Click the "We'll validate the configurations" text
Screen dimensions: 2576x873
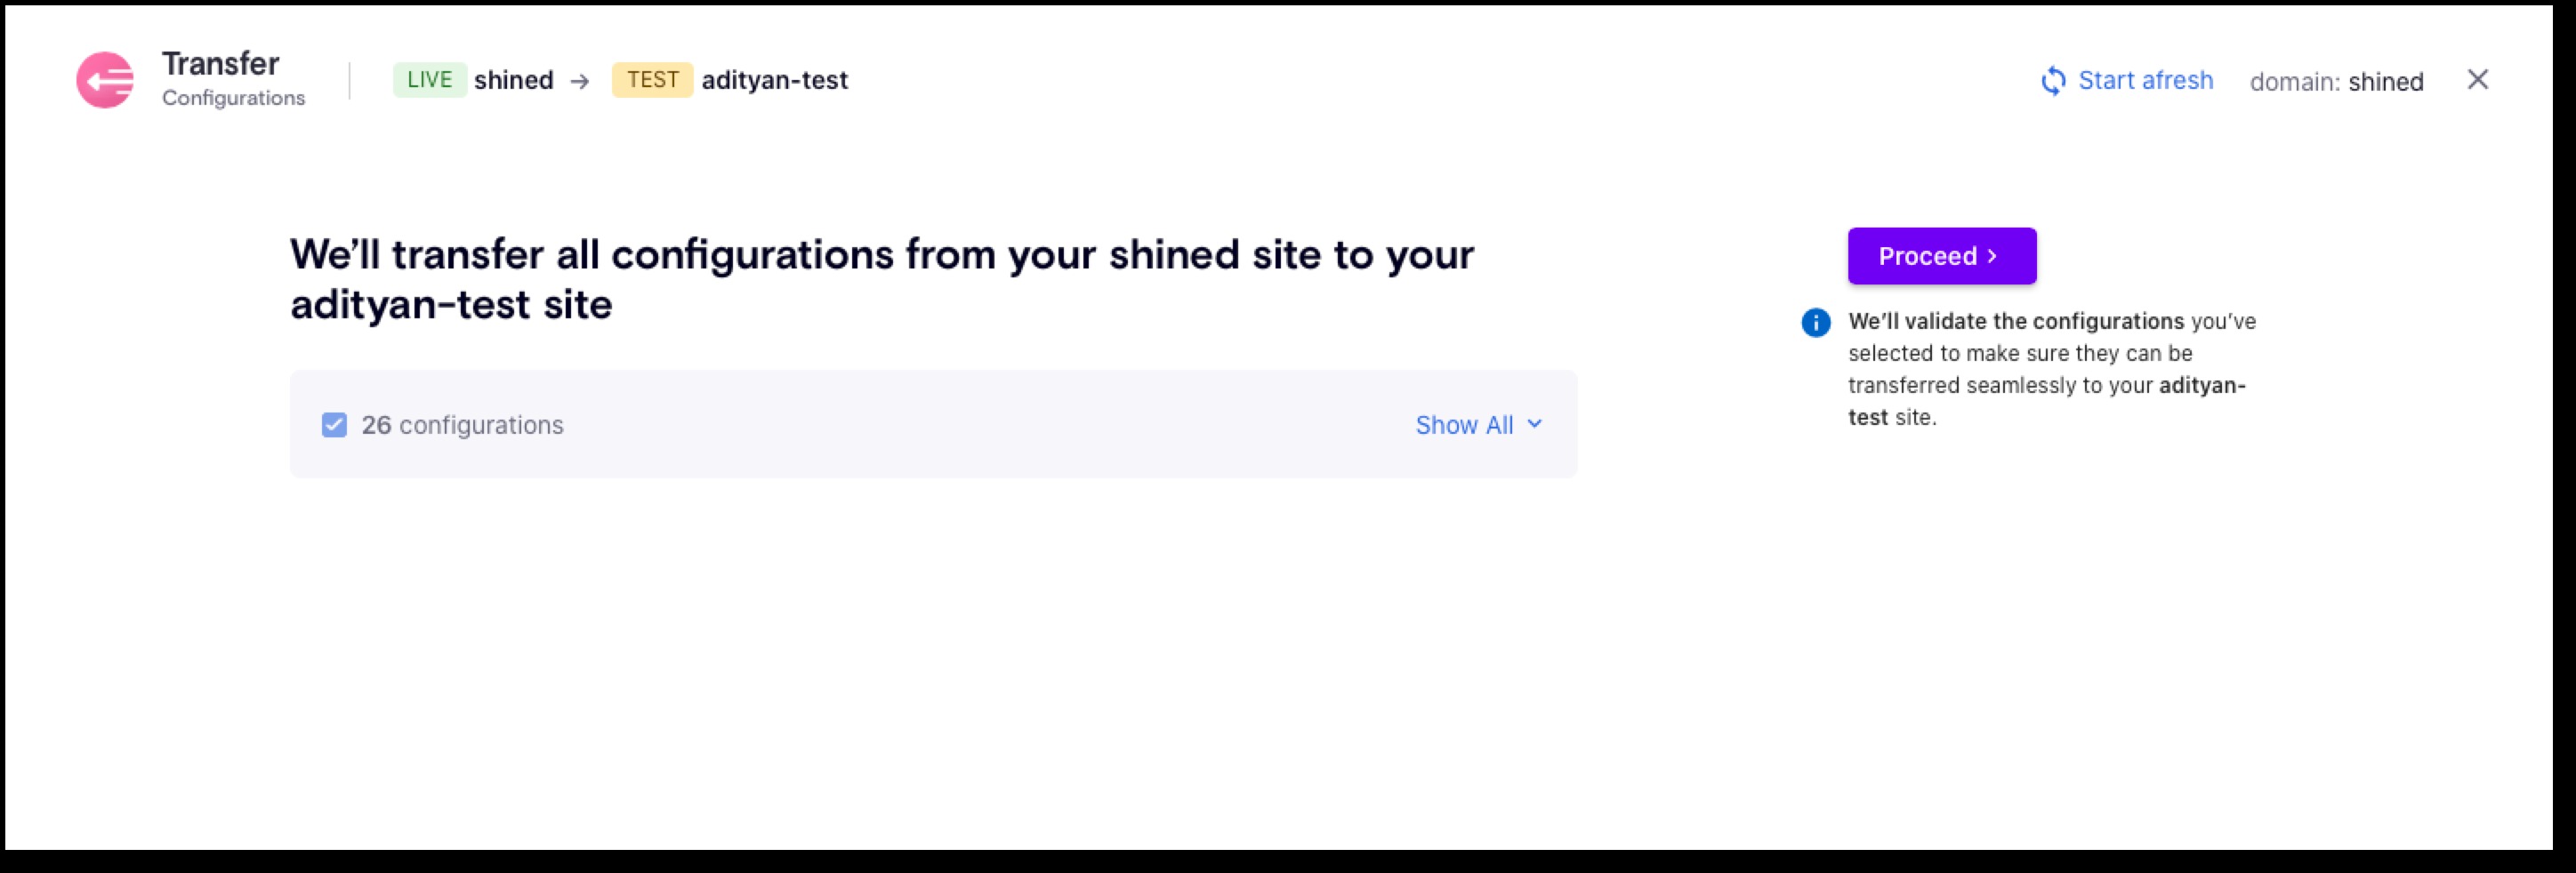pyautogui.click(x=2015, y=321)
